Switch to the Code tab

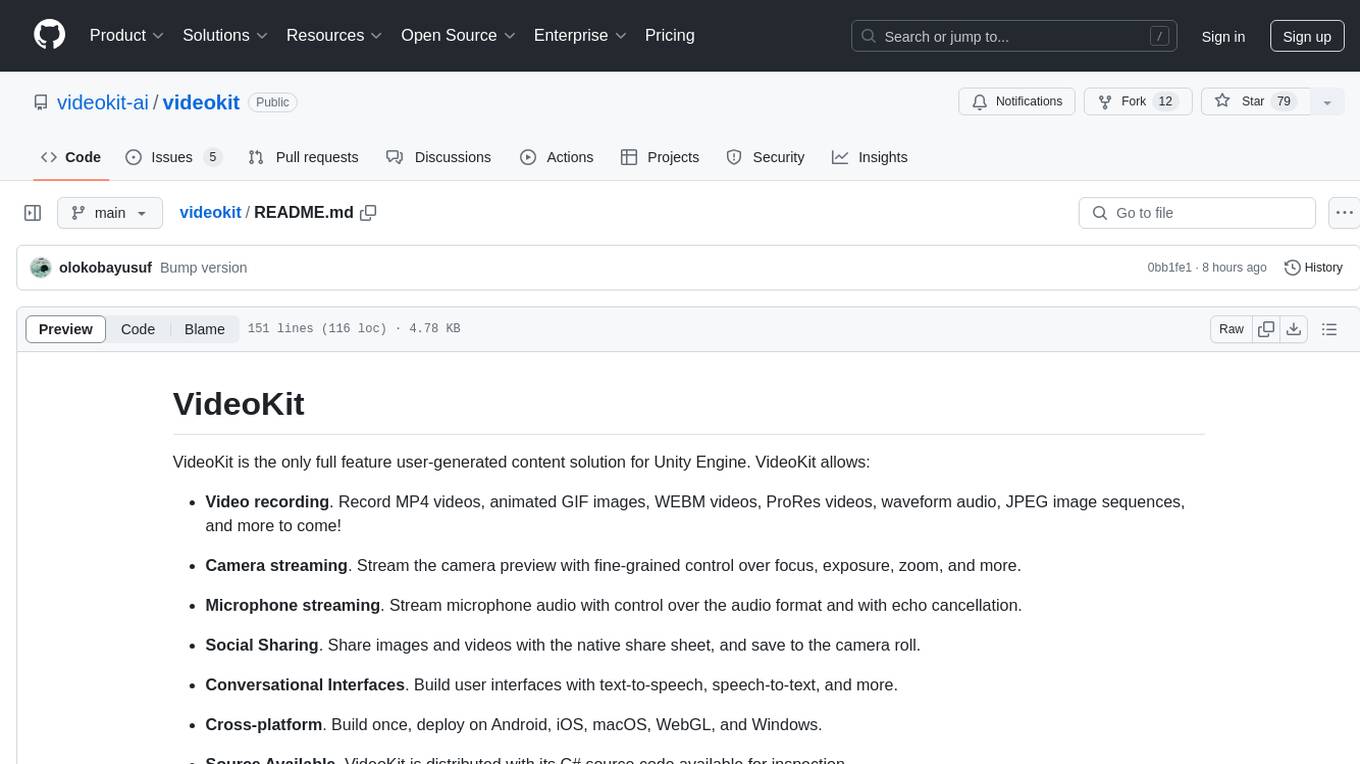point(71,157)
